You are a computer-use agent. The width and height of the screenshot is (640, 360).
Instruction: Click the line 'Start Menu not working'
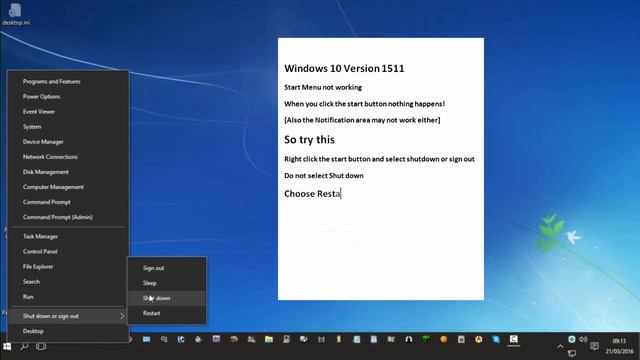coord(323,87)
